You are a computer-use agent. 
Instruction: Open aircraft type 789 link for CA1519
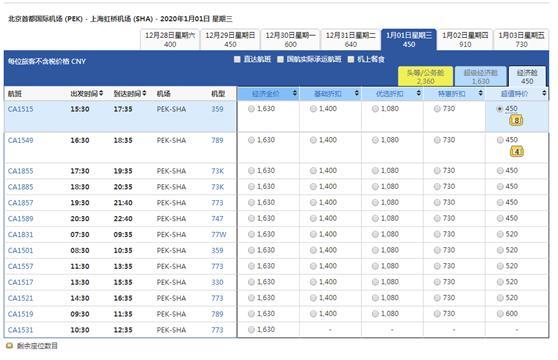(217, 314)
